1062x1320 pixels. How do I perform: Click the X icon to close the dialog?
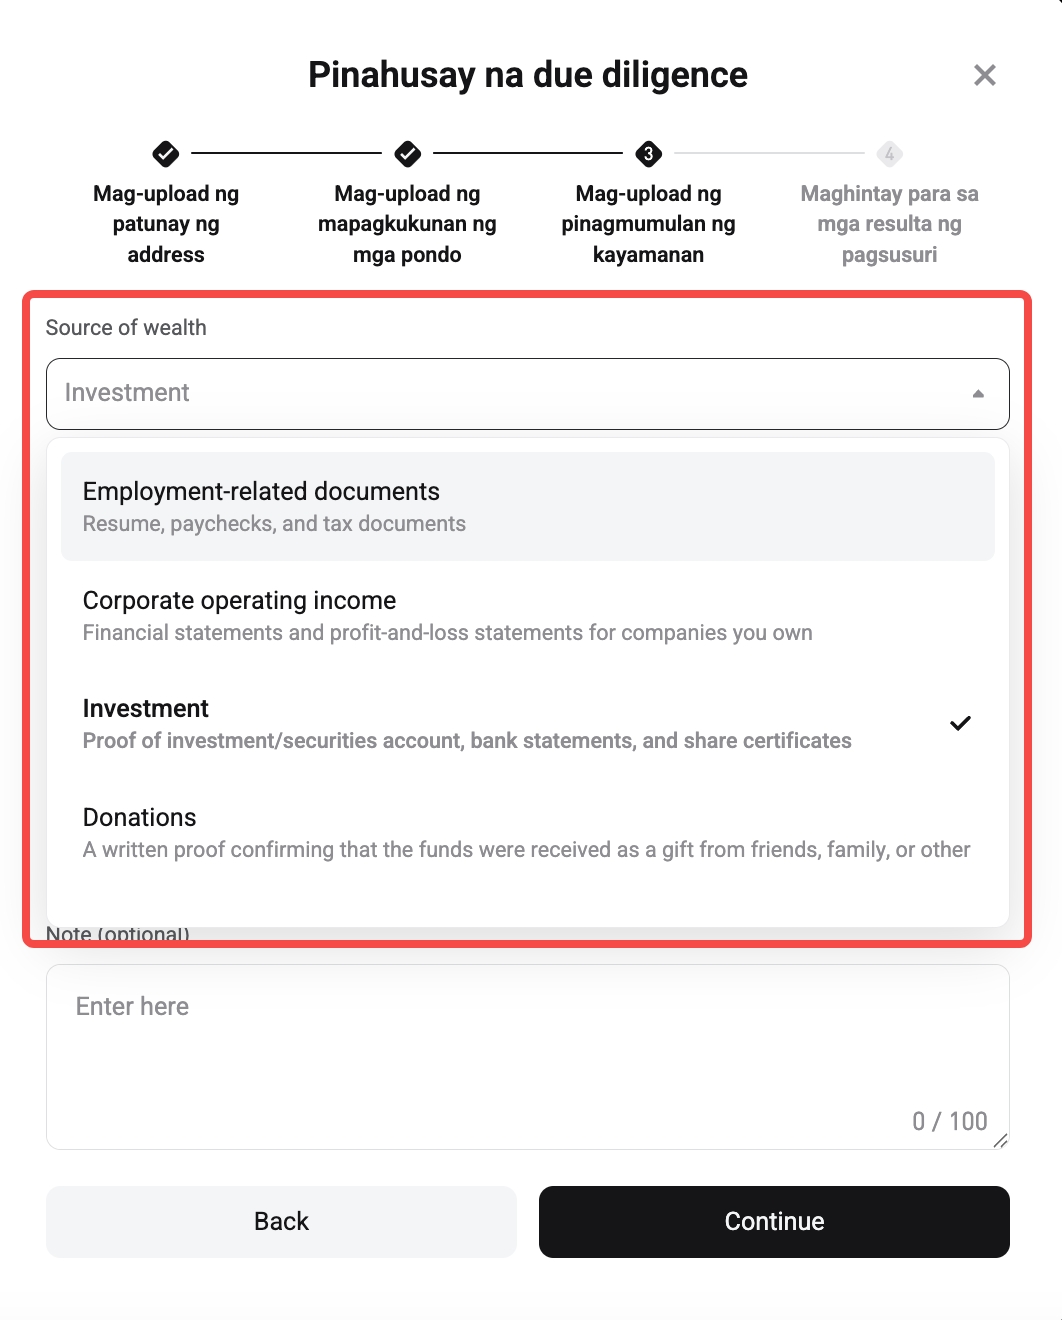click(x=984, y=74)
